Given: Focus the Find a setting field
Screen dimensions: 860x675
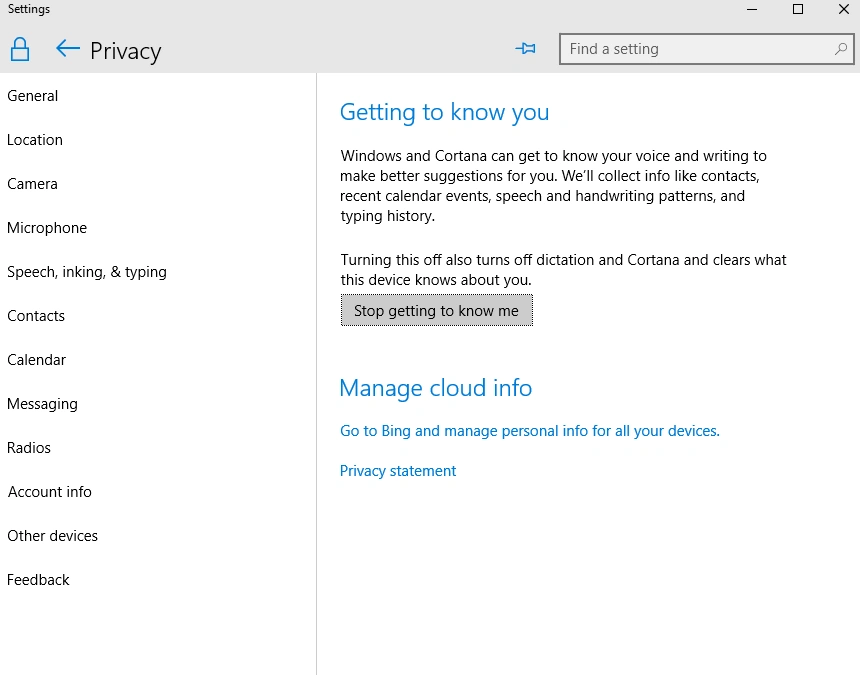Looking at the screenshot, I should click(x=706, y=49).
